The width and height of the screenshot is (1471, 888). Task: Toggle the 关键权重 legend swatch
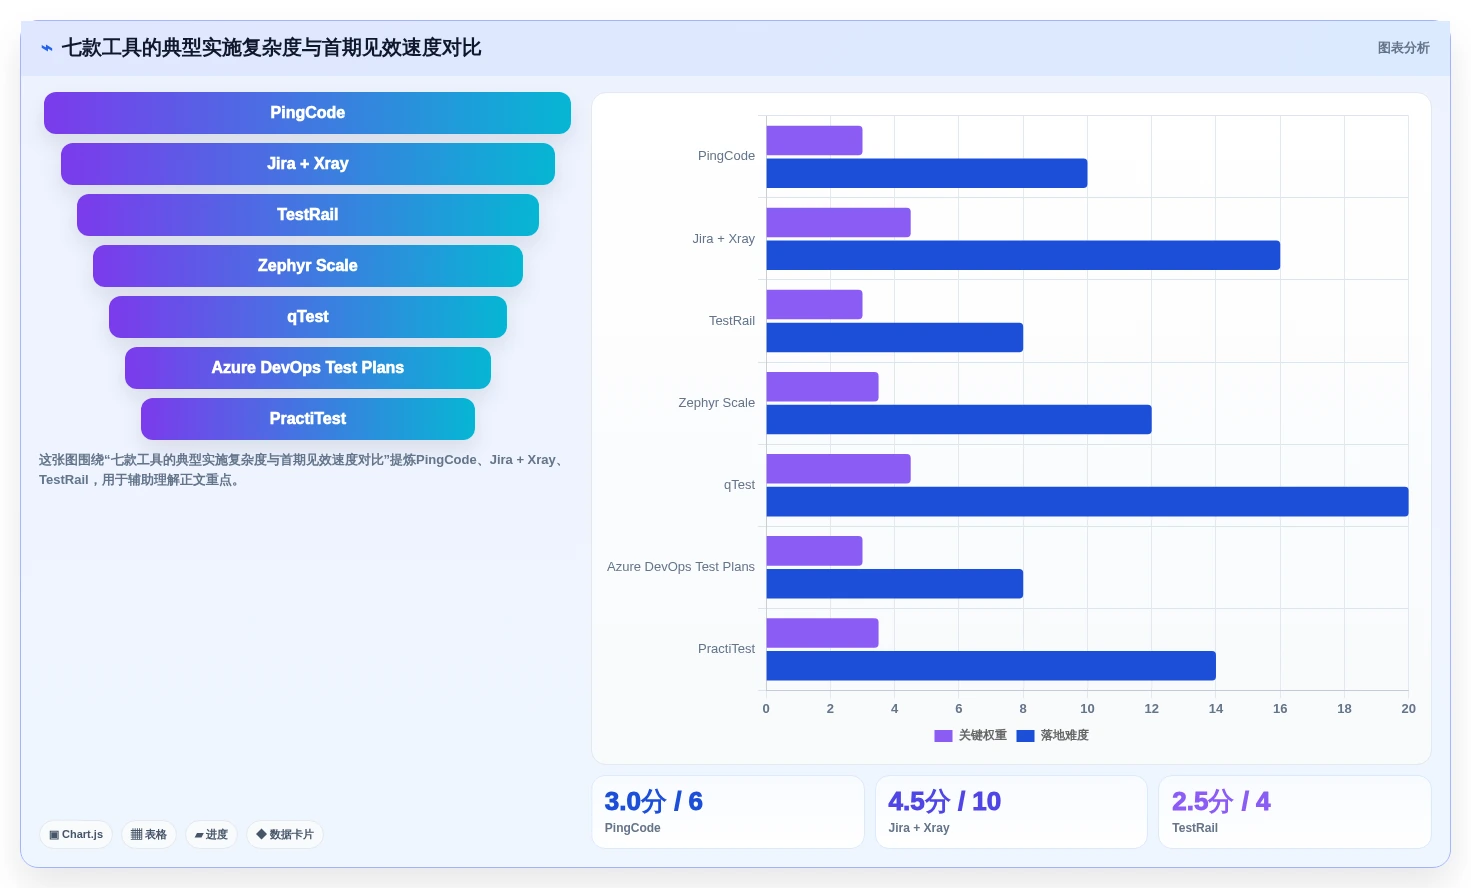point(943,735)
